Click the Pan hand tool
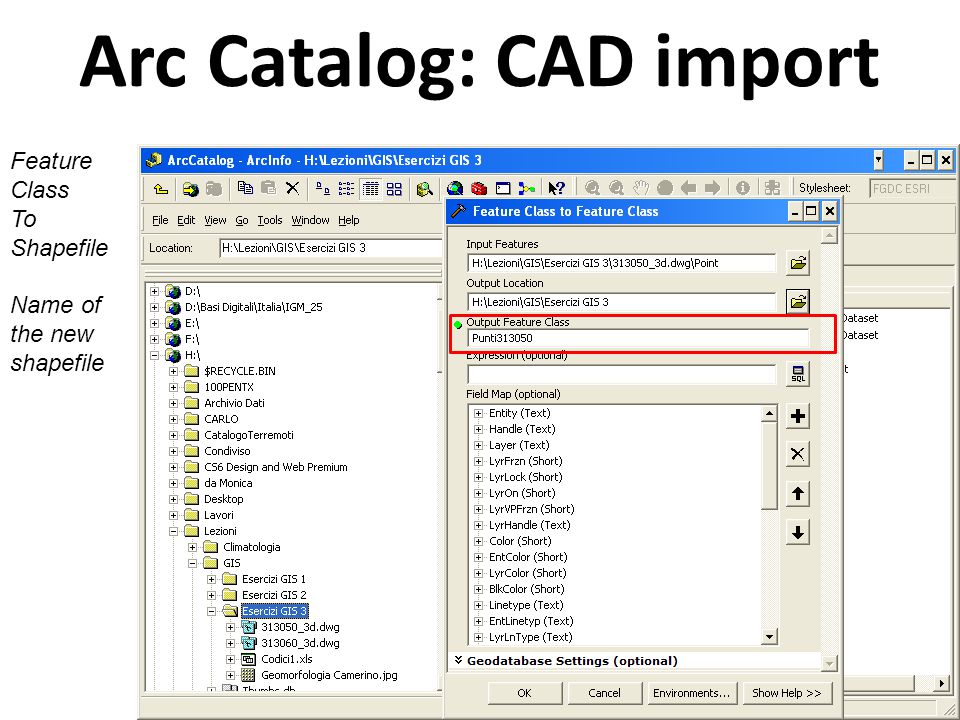Viewport: 960px width, 720px height. 641,188
